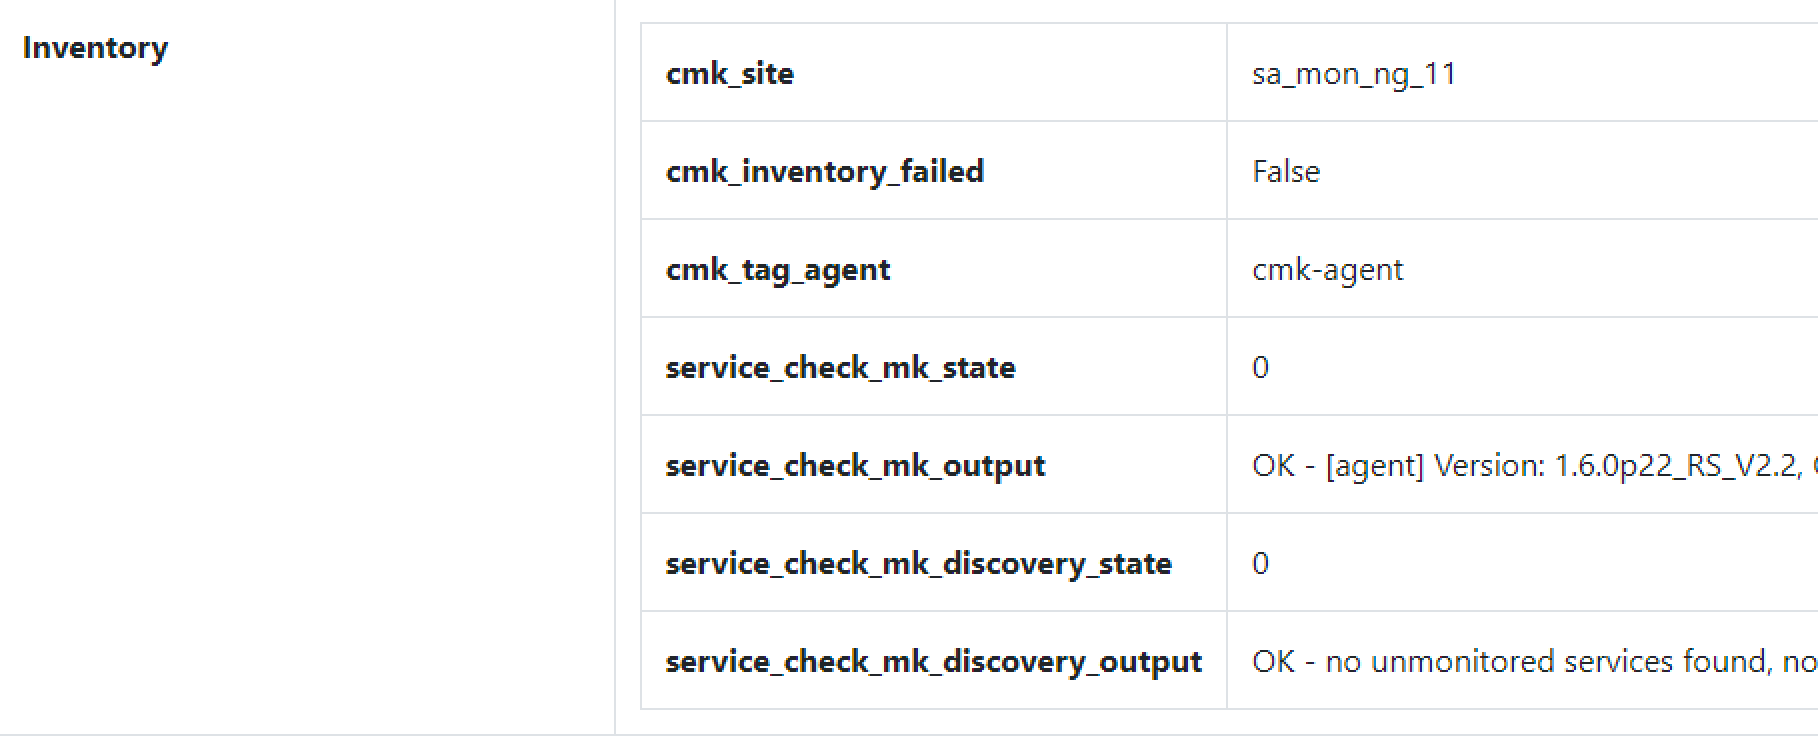Click the word Version: in agent output

click(1489, 465)
